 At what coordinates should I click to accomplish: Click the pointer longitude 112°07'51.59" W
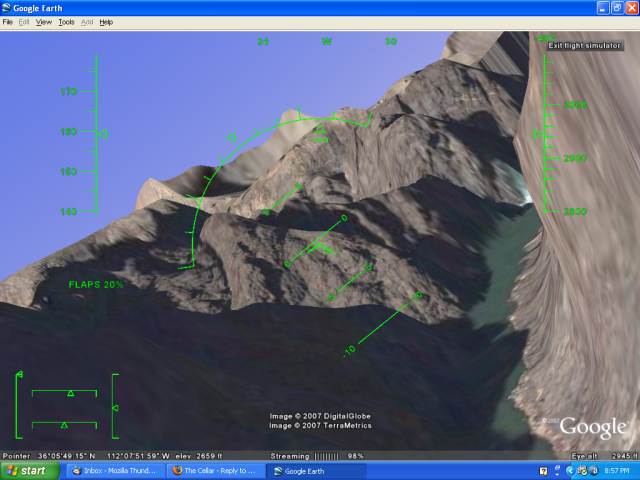coord(138,456)
